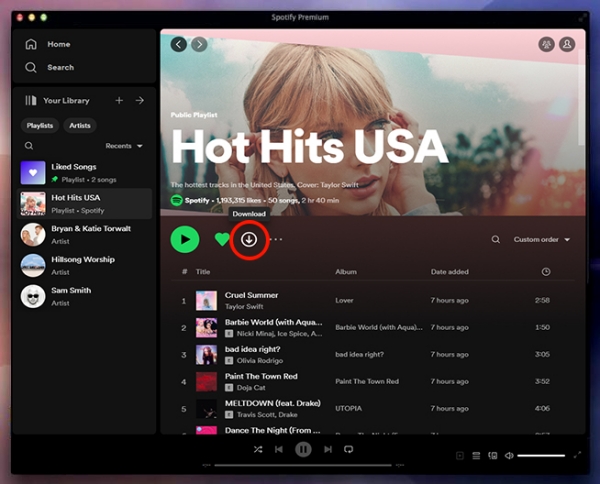This screenshot has width=600, height=484.
Task: Play the Hot Hits USA playlist
Action: click(185, 240)
